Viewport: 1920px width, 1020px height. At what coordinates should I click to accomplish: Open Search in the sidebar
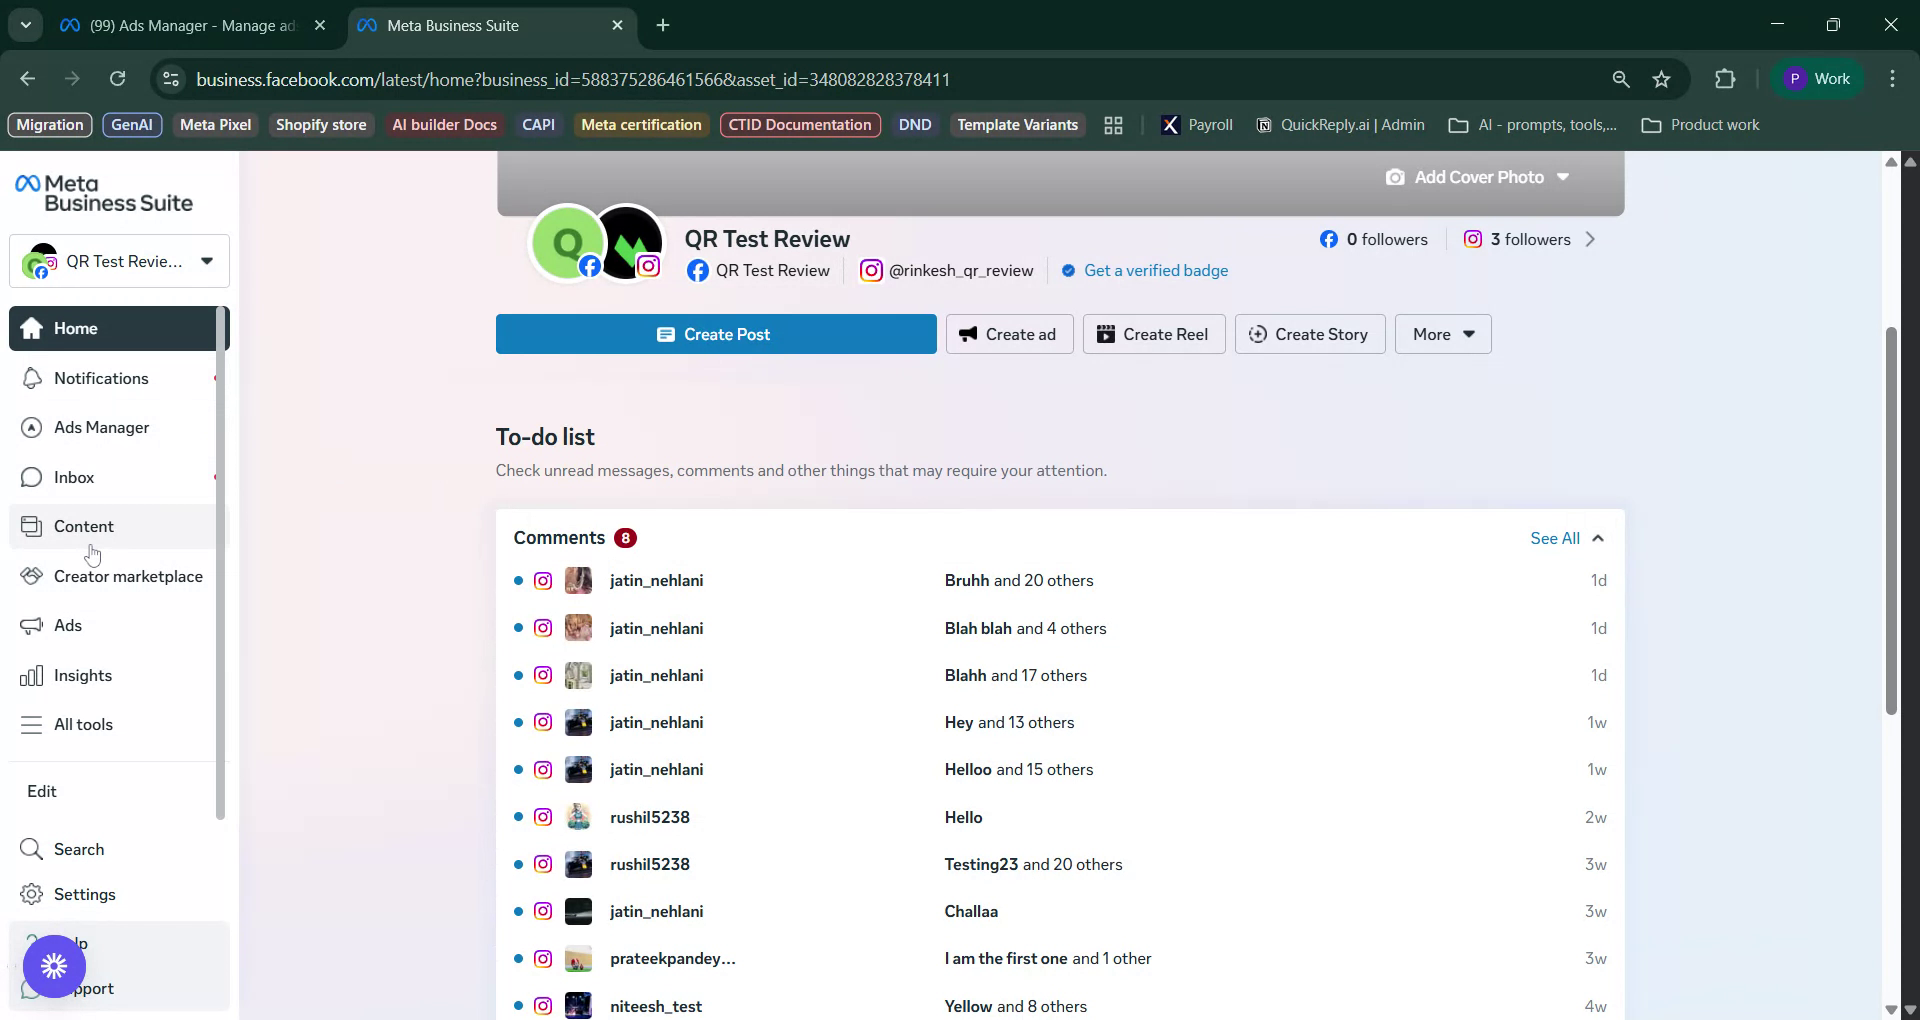[78, 849]
